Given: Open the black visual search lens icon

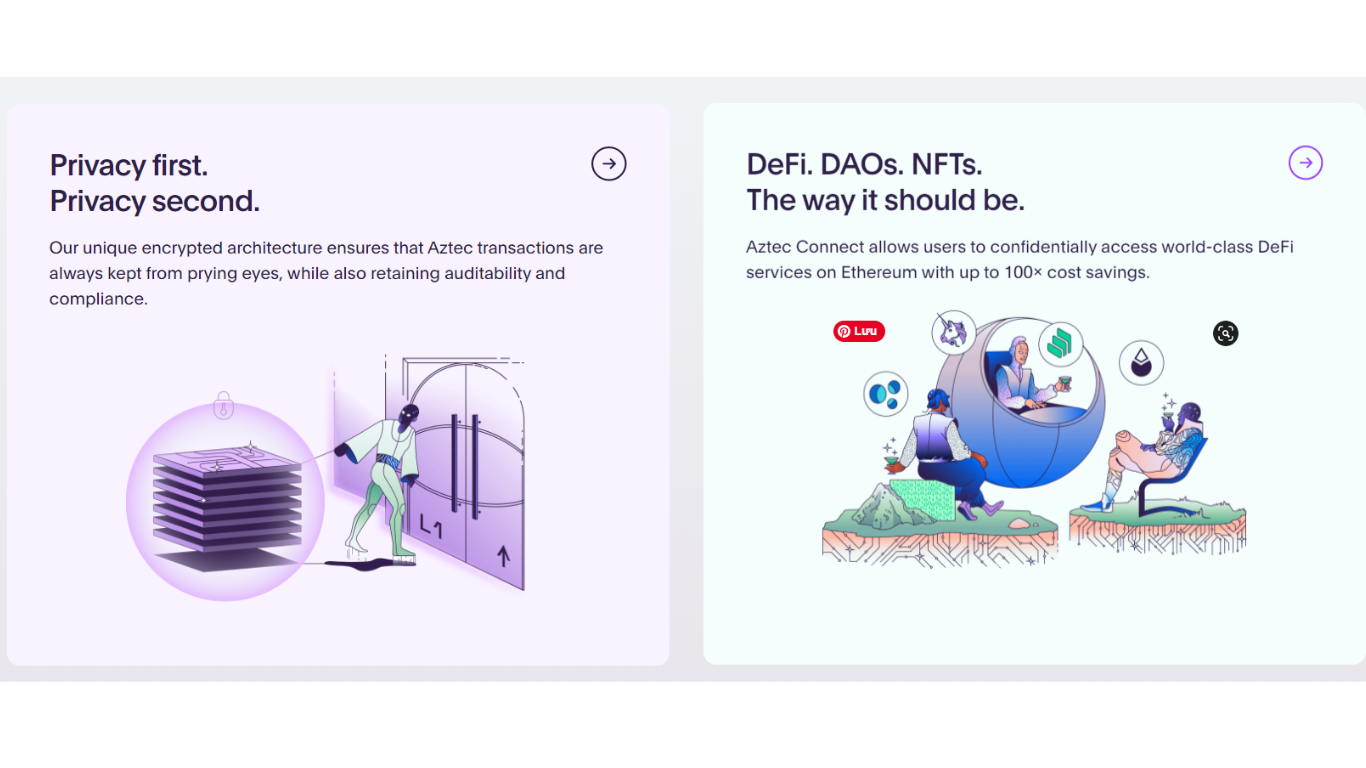Looking at the screenshot, I should pos(1226,333).
